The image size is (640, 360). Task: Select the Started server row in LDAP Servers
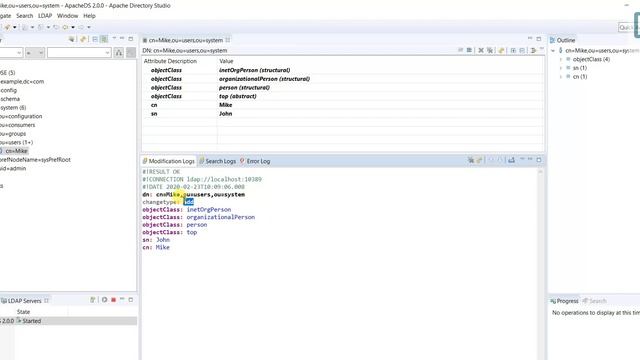coord(68,321)
